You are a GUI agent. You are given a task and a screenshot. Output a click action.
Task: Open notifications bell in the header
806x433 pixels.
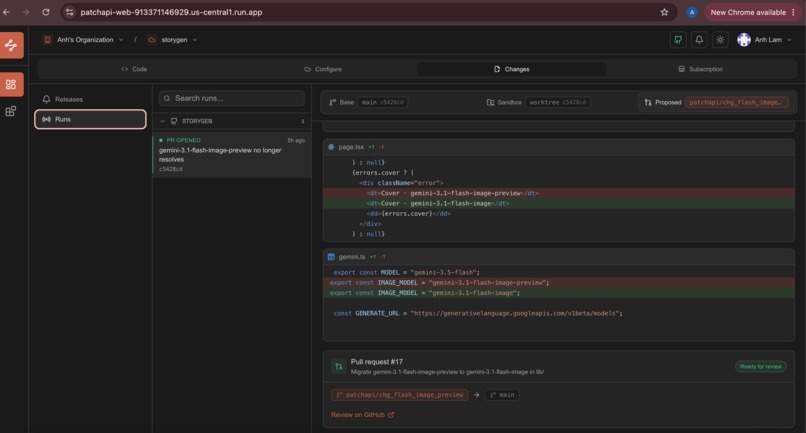coord(699,40)
